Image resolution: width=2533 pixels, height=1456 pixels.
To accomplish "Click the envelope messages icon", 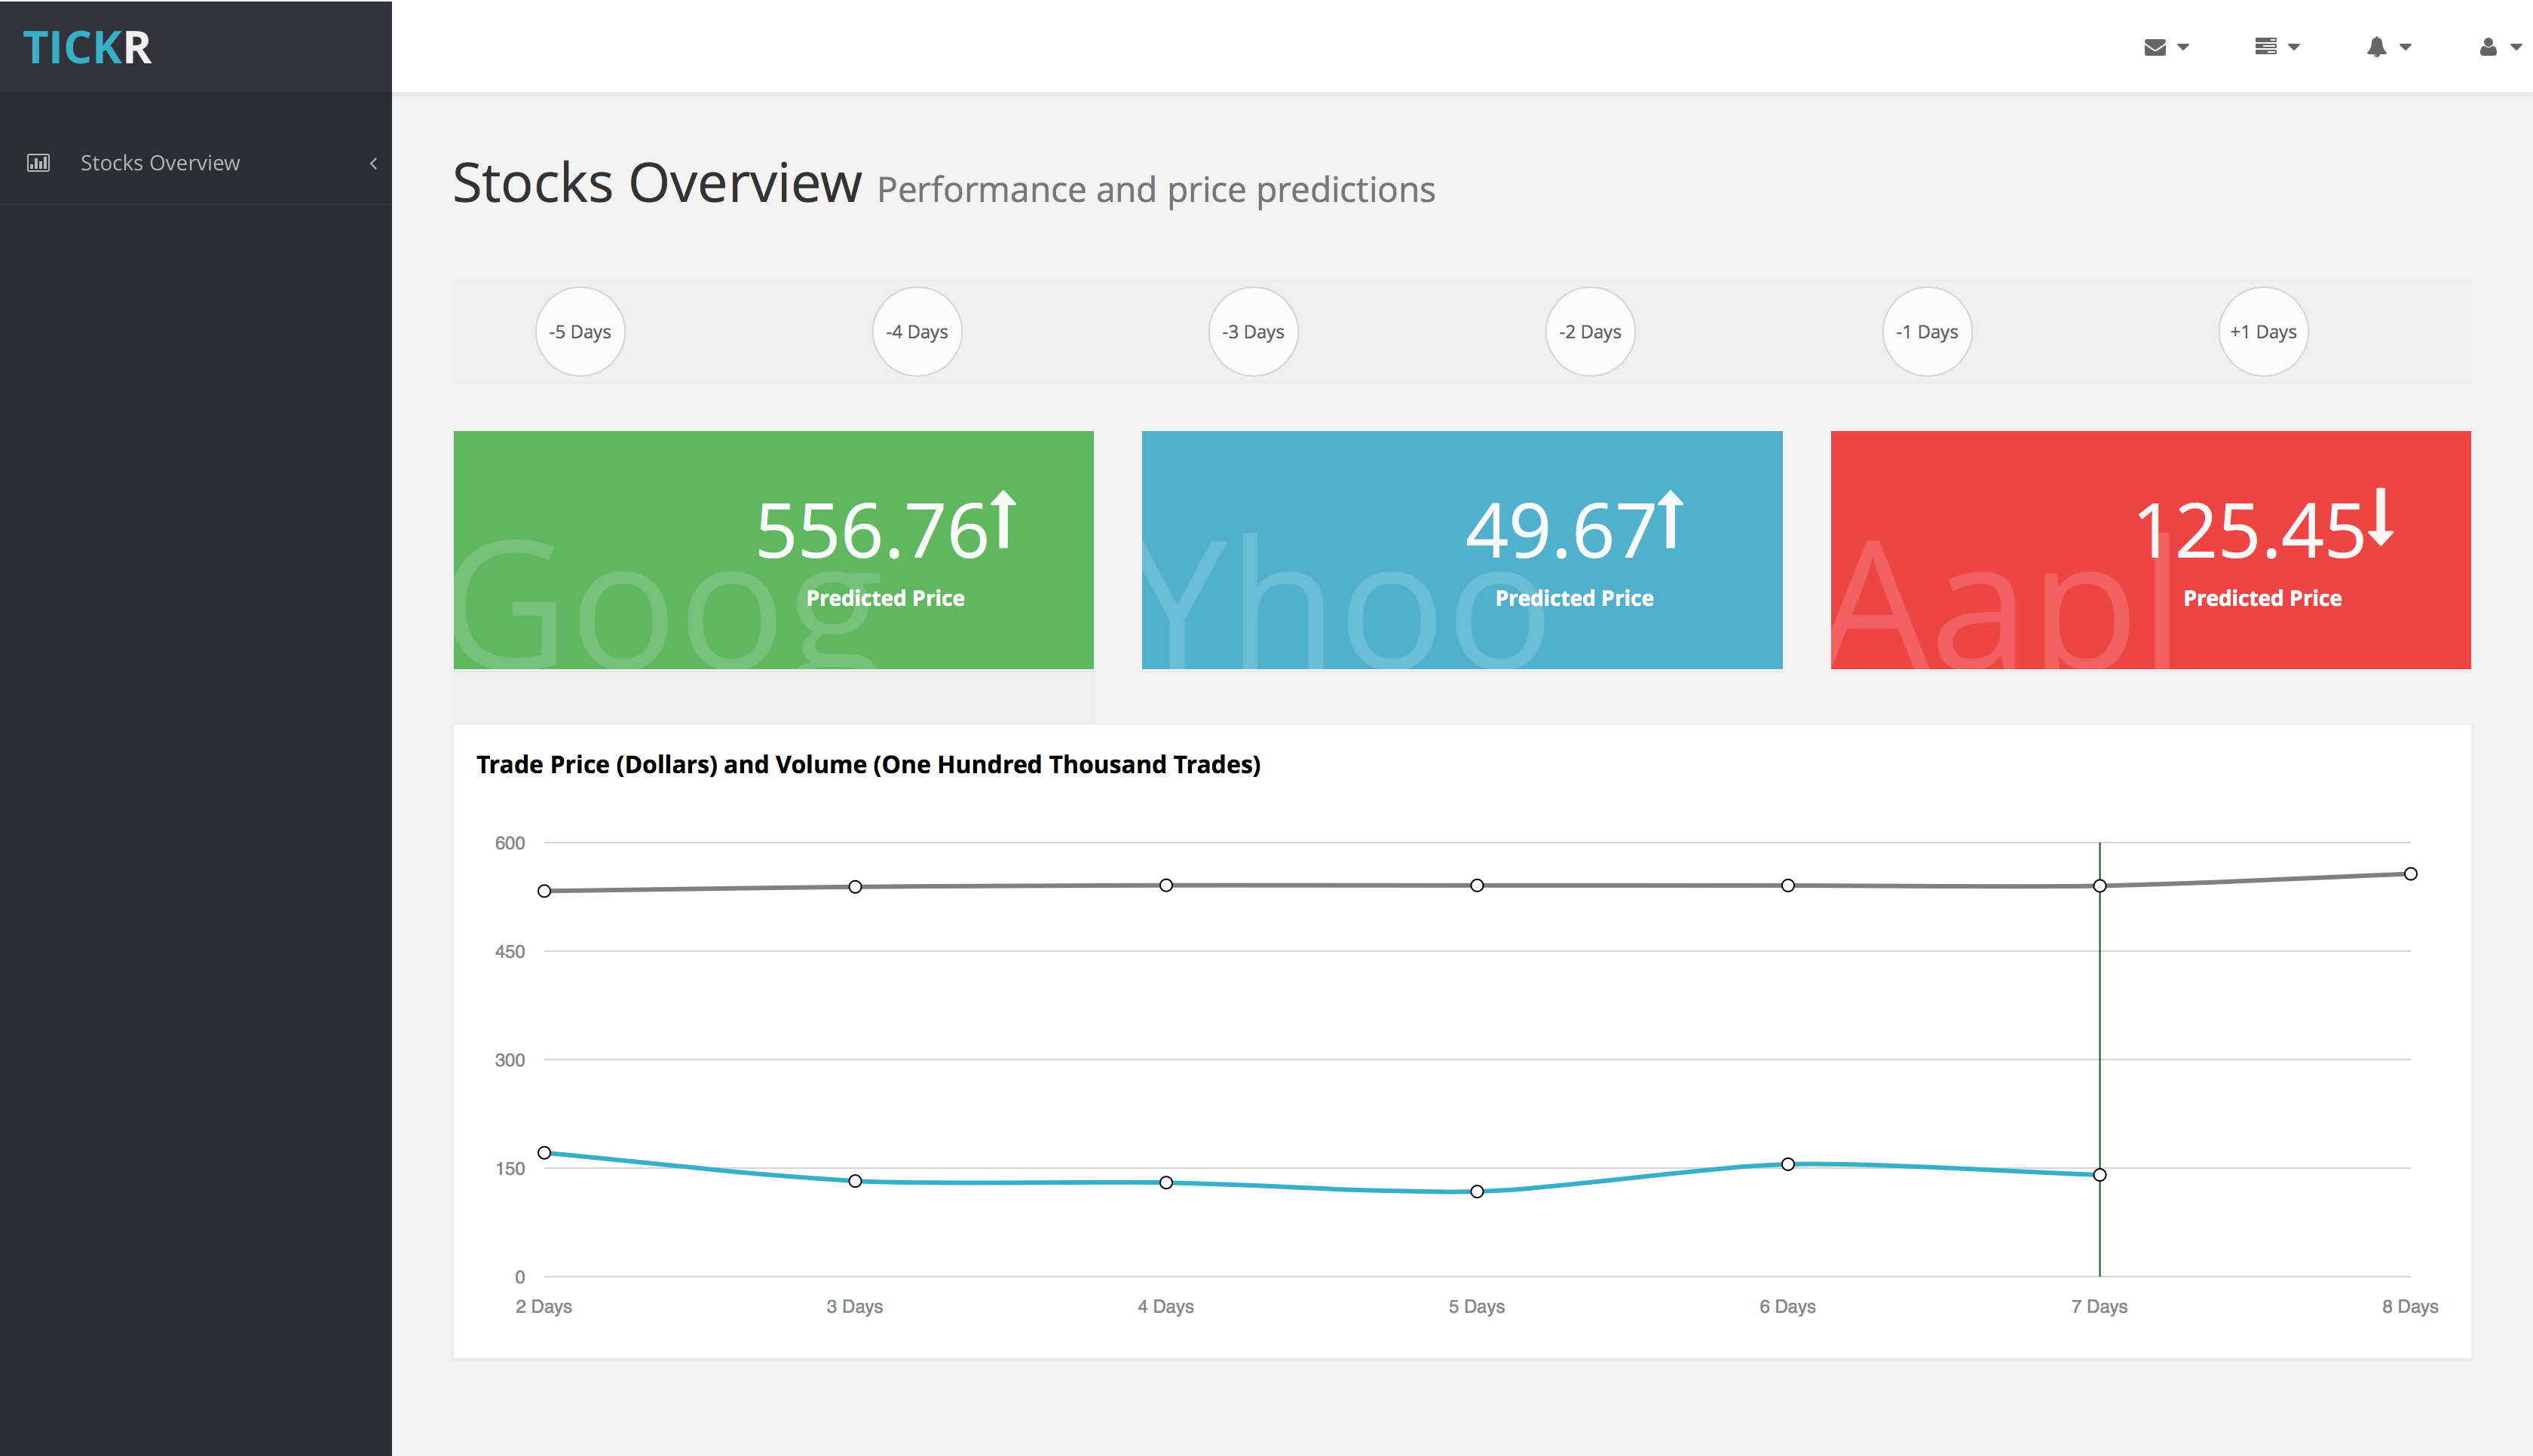I will 2155,47.
